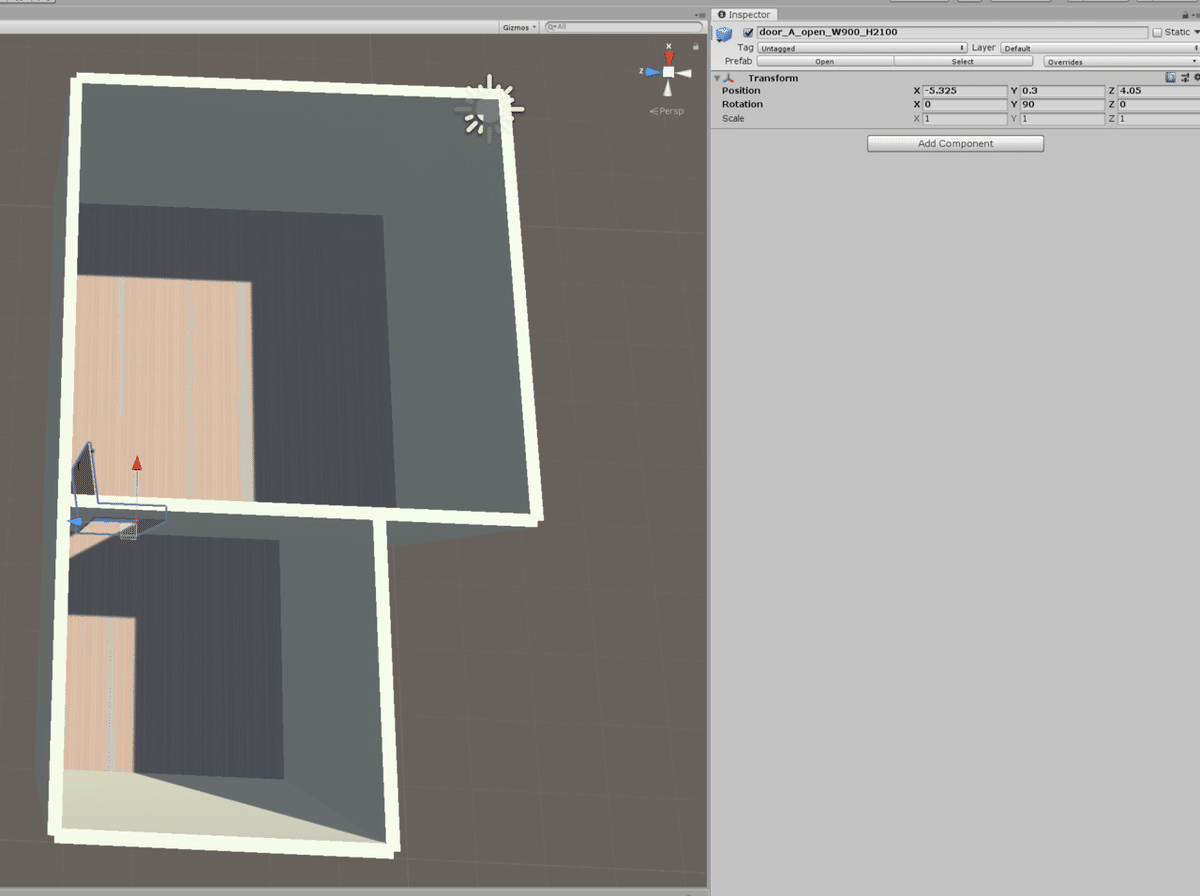The width and height of the screenshot is (1200, 896).
Task: Open the Static flags dropdown arrow
Action: coord(1196,32)
